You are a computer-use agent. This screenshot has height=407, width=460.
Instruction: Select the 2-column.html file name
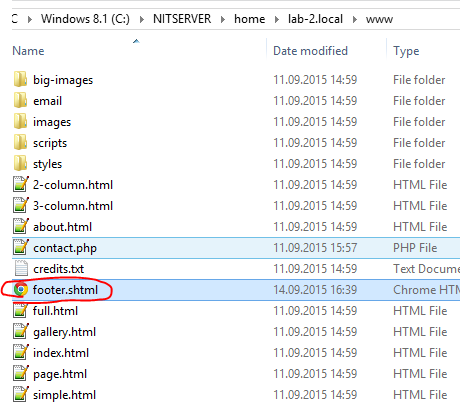click(73, 185)
